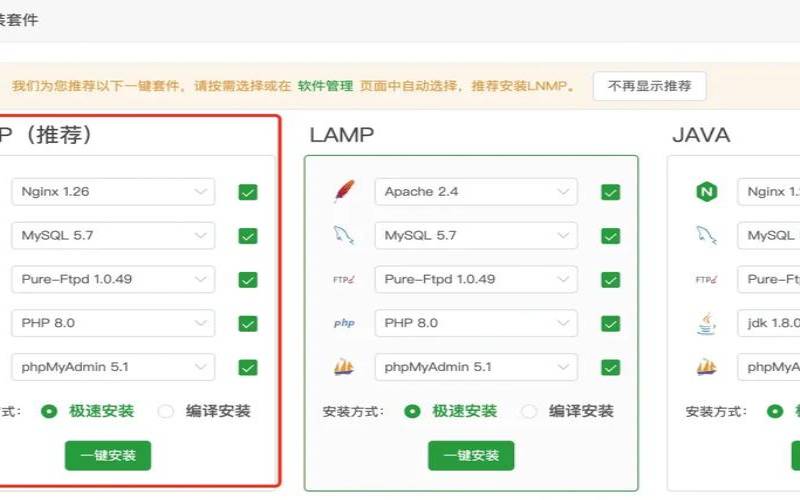Open PHP 8.0 dropdown in LAMP suite
Viewport: 800px width, 500px height.
pyautogui.click(x=476, y=323)
